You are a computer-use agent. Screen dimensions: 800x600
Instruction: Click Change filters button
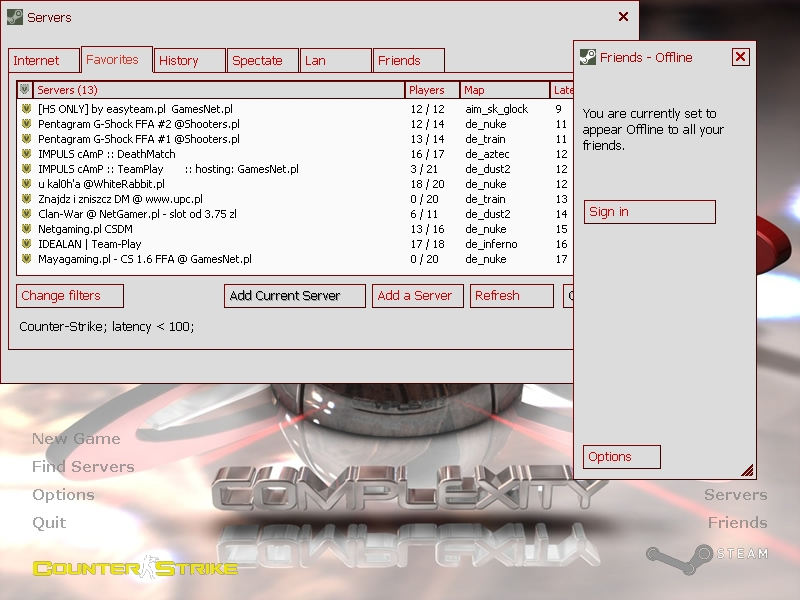[x=70, y=296]
